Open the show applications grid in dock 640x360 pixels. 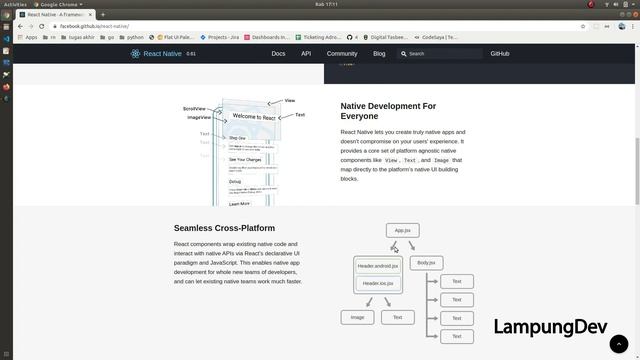click(x=6, y=354)
